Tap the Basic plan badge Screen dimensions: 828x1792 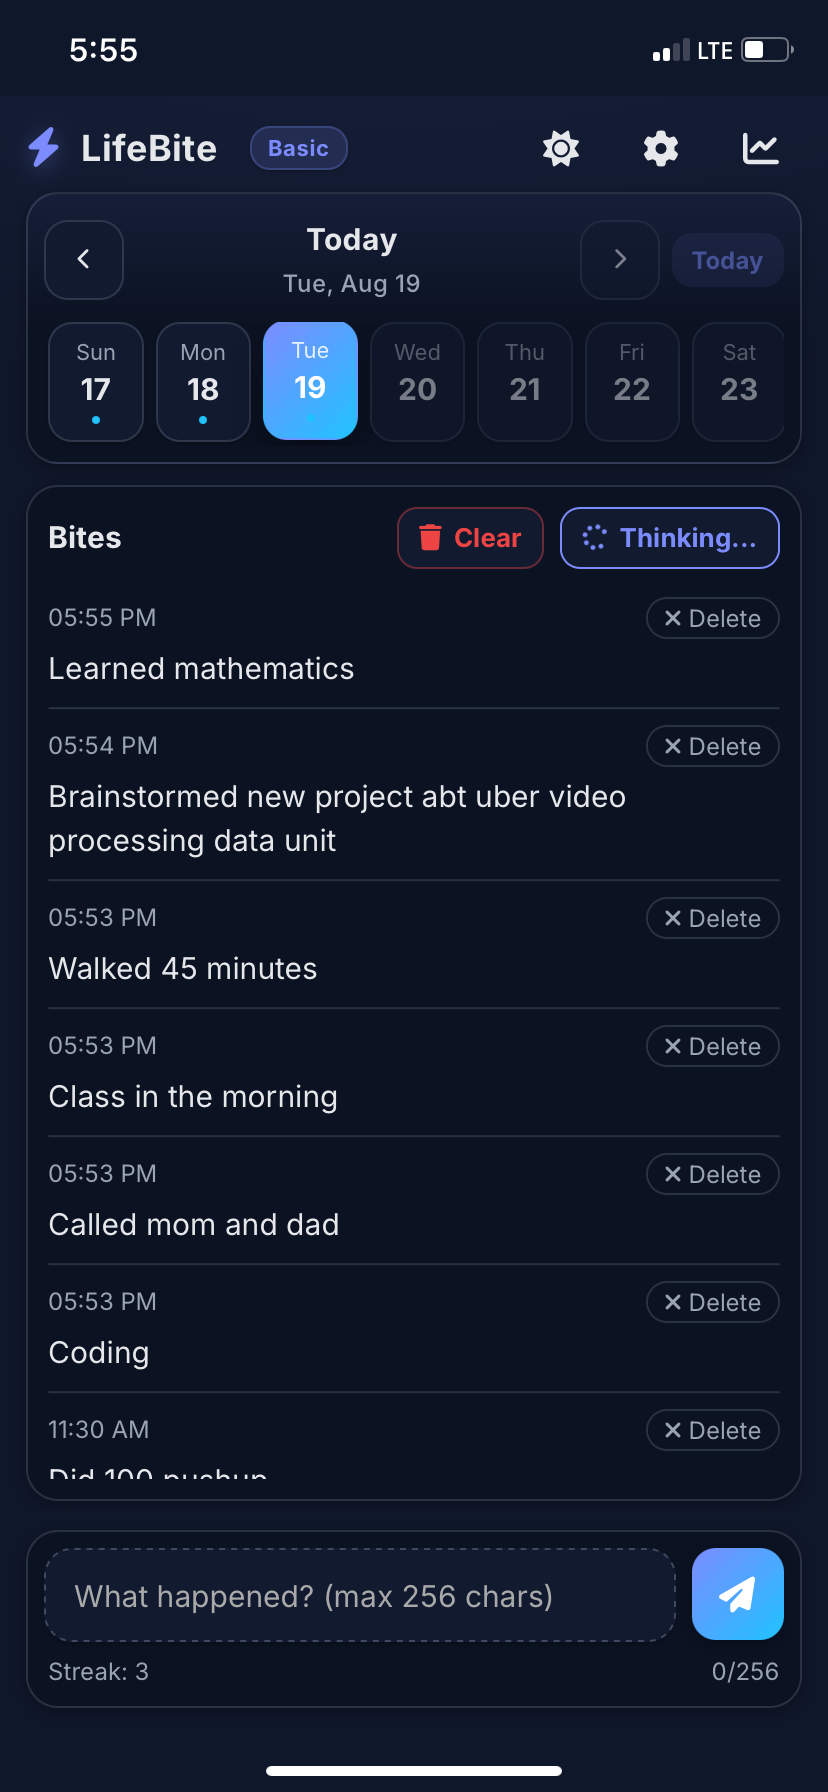(x=298, y=148)
